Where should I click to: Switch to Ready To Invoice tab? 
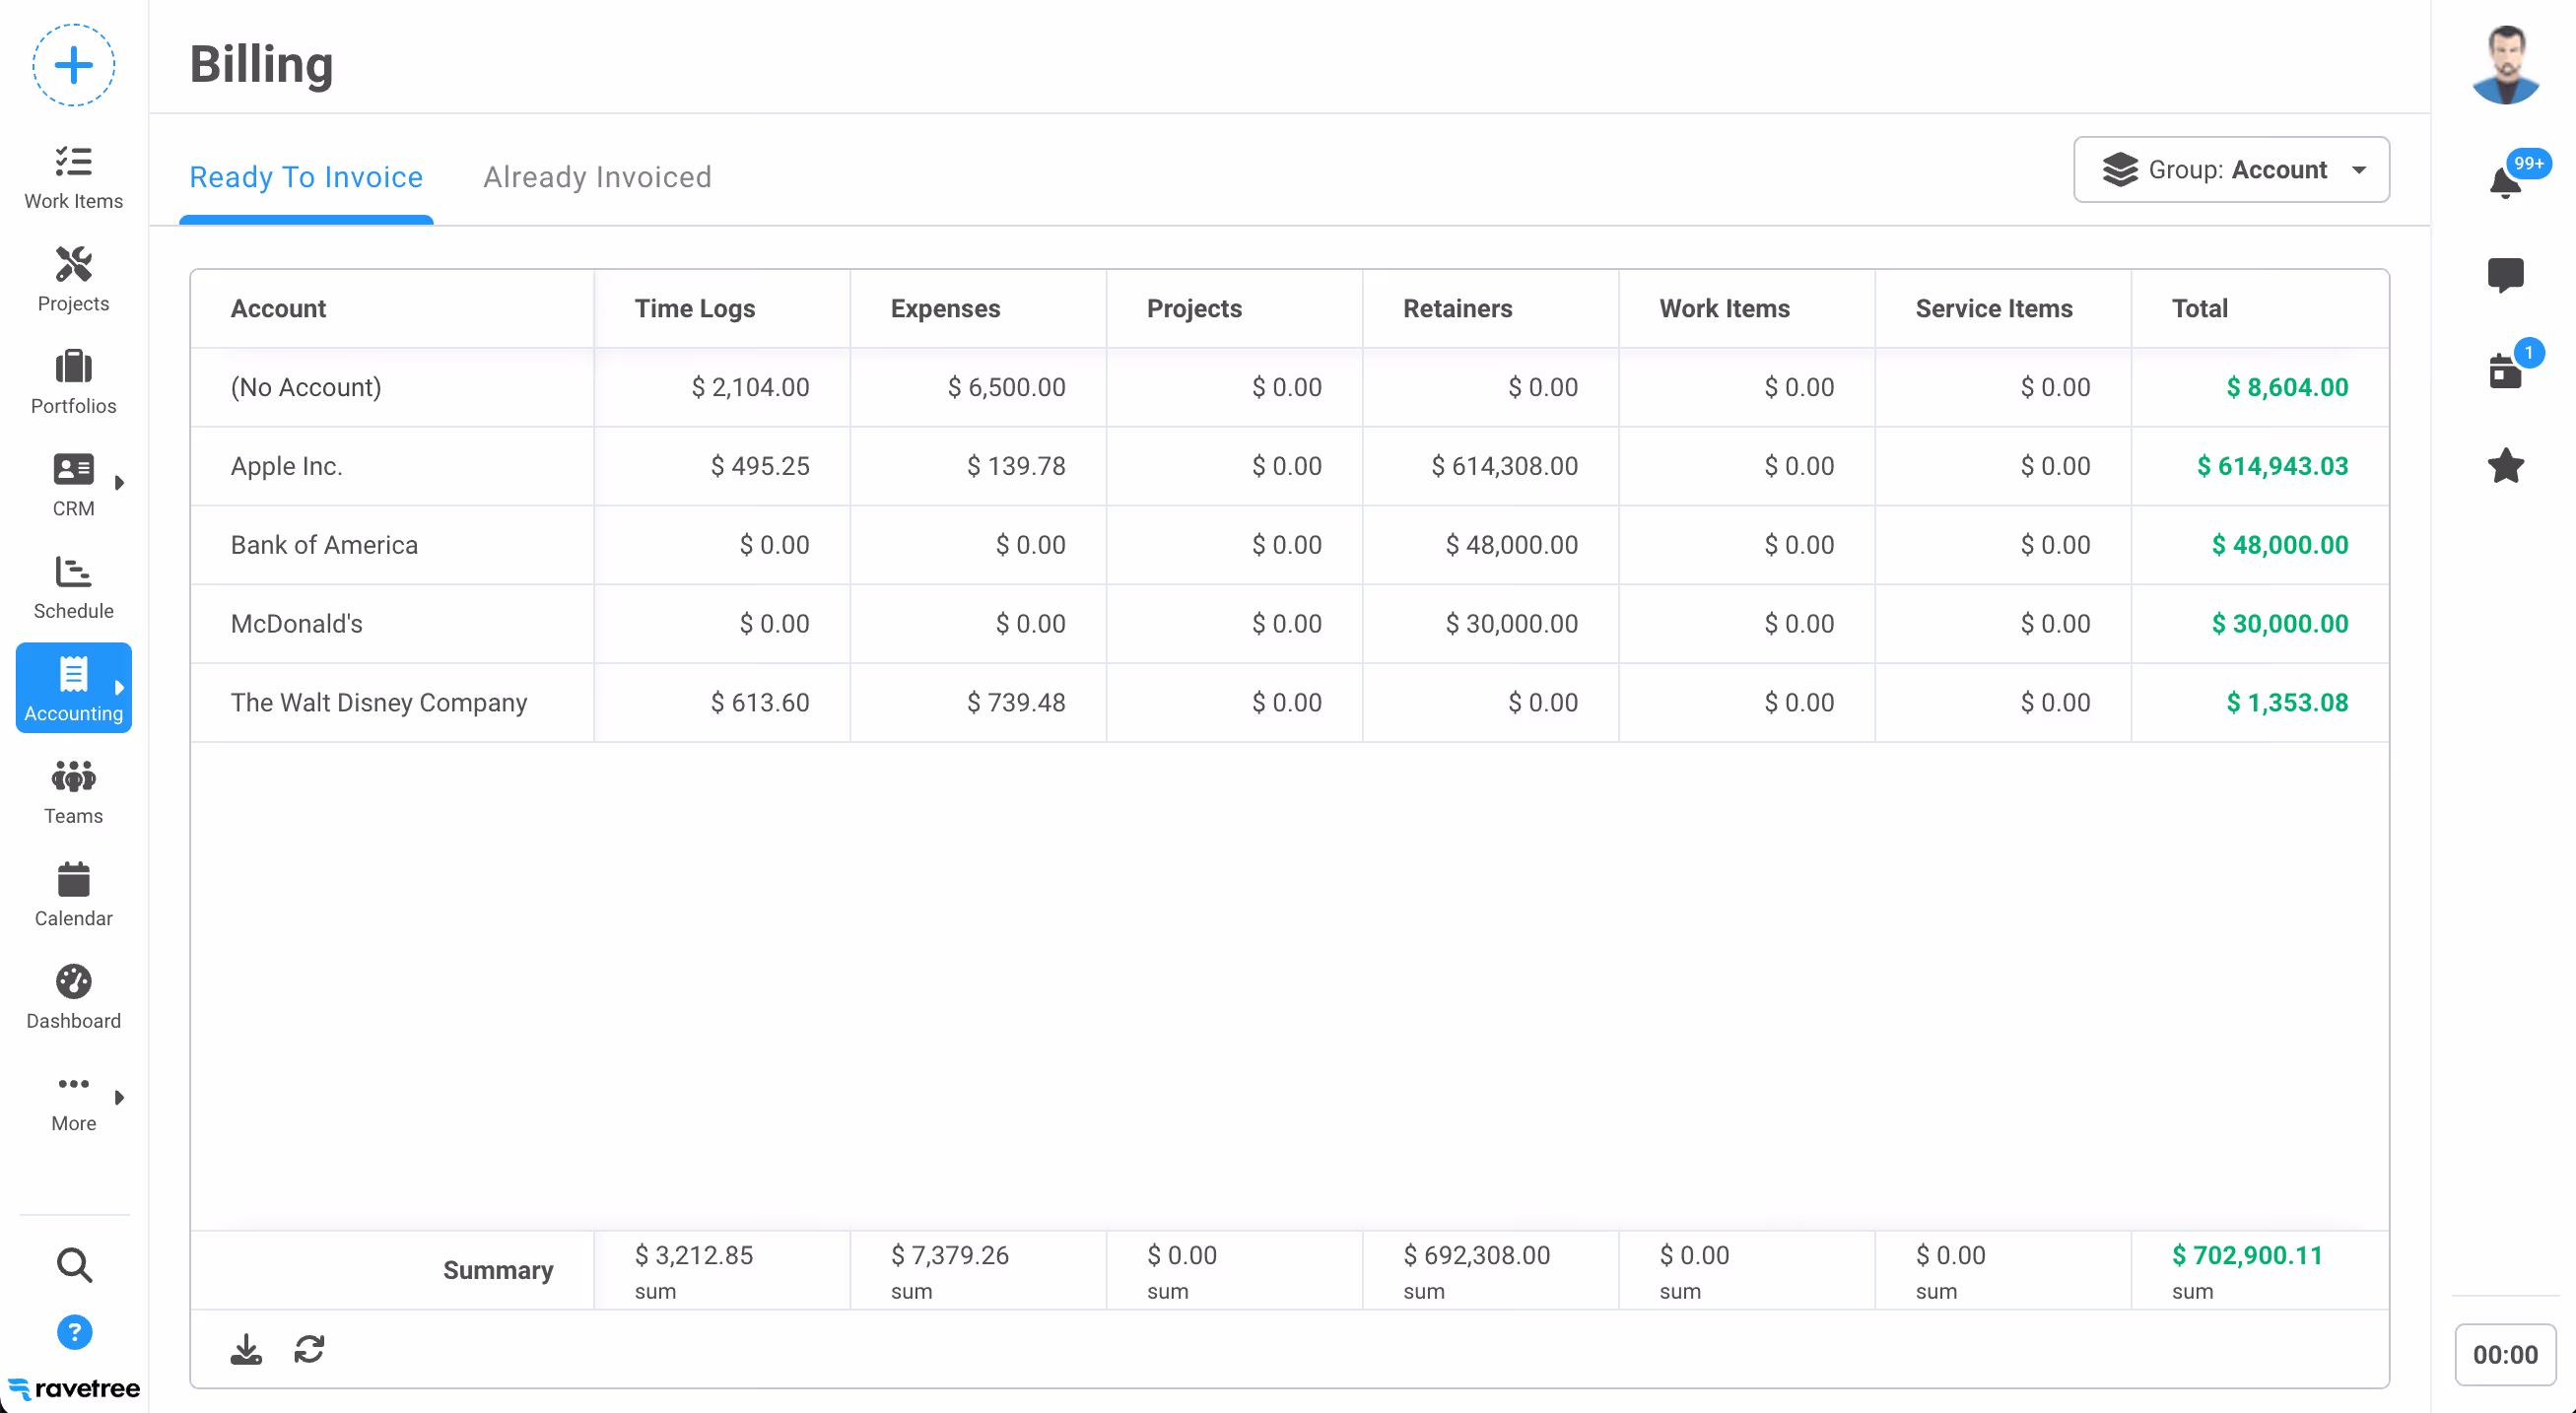pyautogui.click(x=306, y=177)
